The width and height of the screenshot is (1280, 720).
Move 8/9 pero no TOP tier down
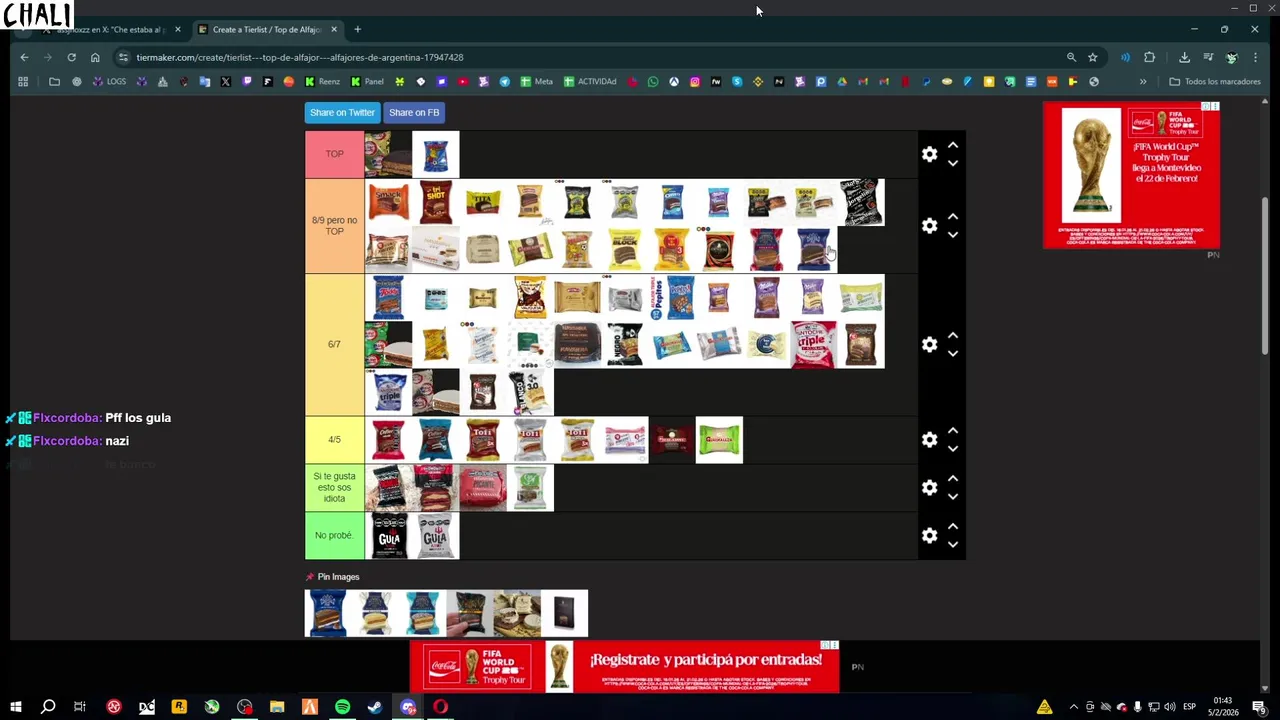coord(953,235)
